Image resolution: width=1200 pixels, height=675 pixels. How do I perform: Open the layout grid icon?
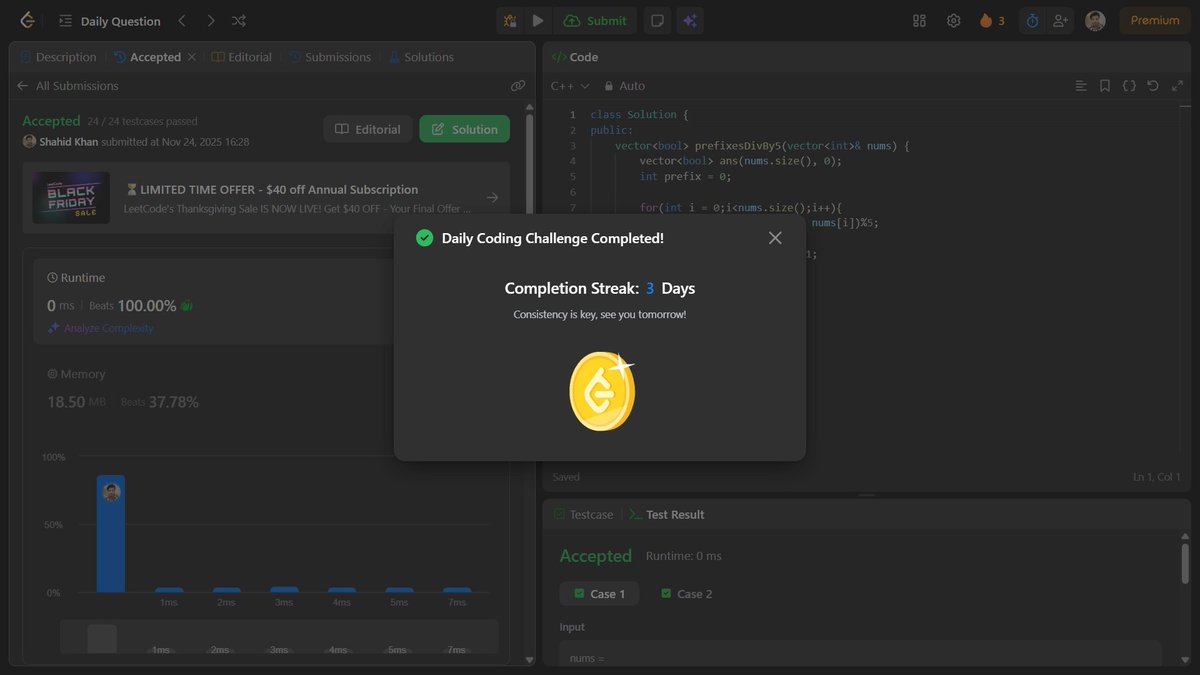click(x=920, y=21)
